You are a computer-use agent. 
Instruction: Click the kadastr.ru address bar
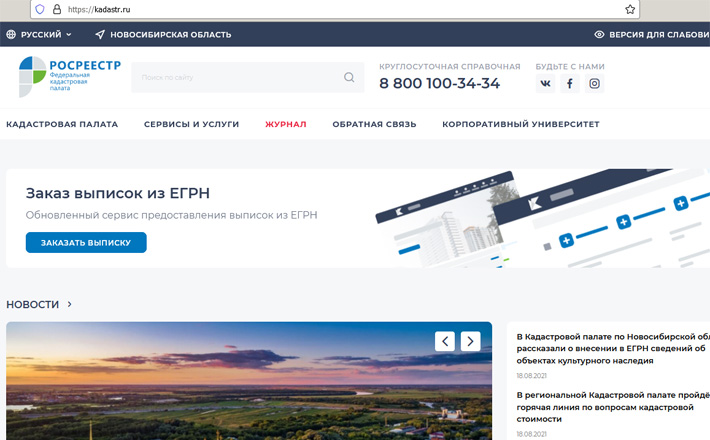tap(335, 9)
